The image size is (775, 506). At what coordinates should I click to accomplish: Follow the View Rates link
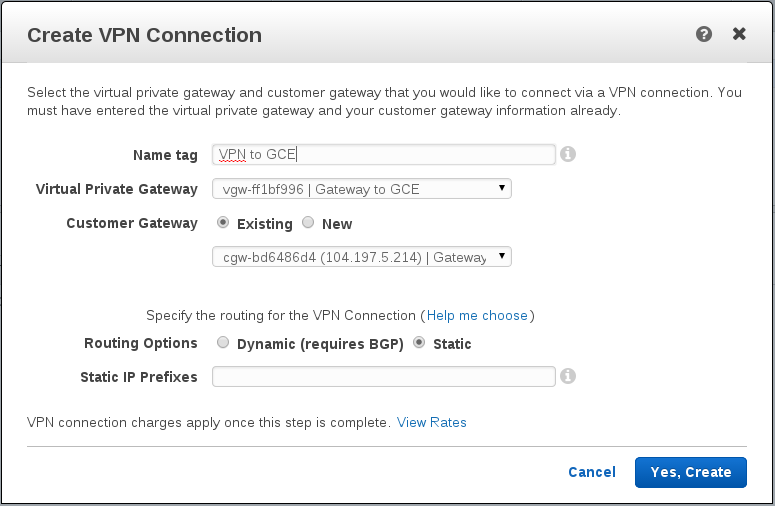click(x=431, y=422)
